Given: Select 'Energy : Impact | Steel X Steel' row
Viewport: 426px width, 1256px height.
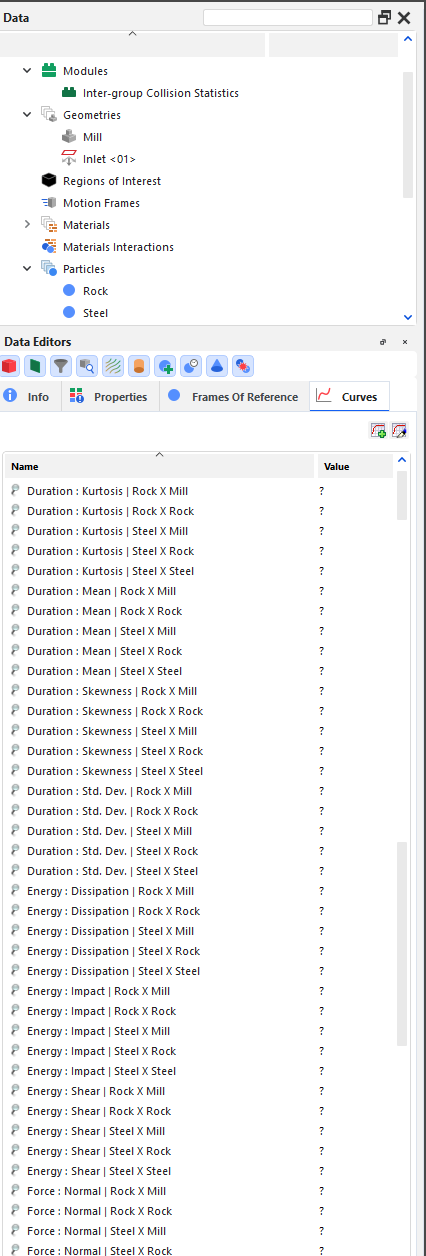Looking at the screenshot, I should click(x=200, y=1071).
